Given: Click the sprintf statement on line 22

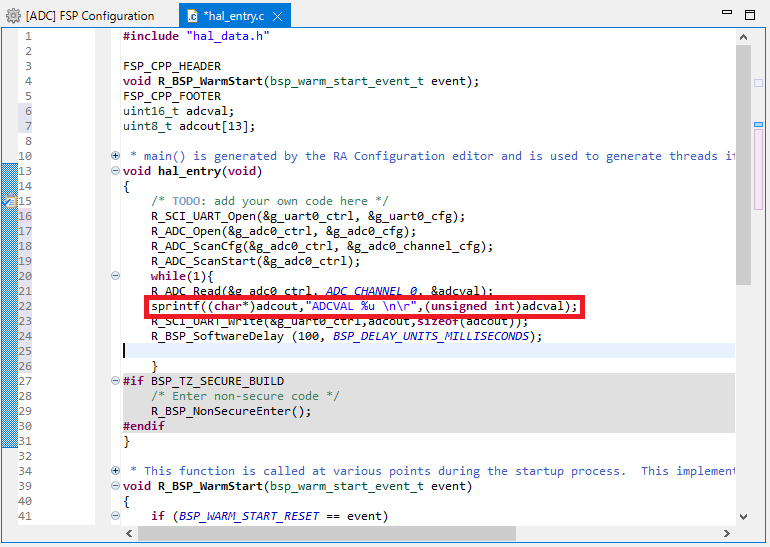Looking at the screenshot, I should [x=364, y=306].
